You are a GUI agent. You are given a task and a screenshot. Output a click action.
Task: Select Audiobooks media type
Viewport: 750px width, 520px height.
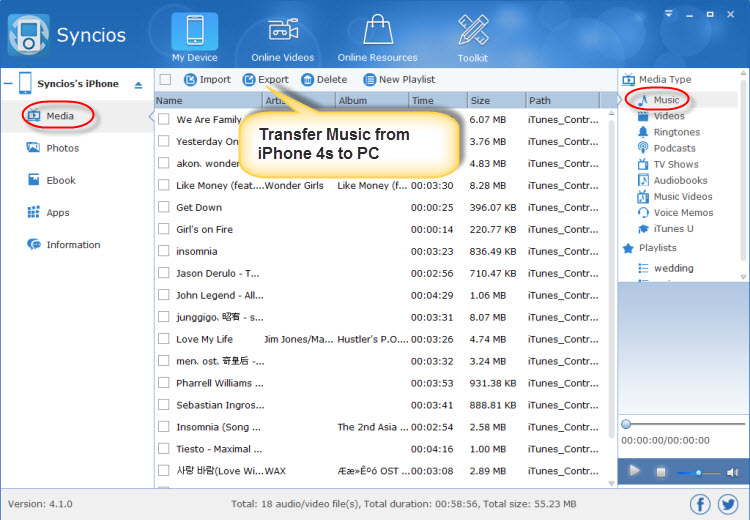tap(672, 180)
